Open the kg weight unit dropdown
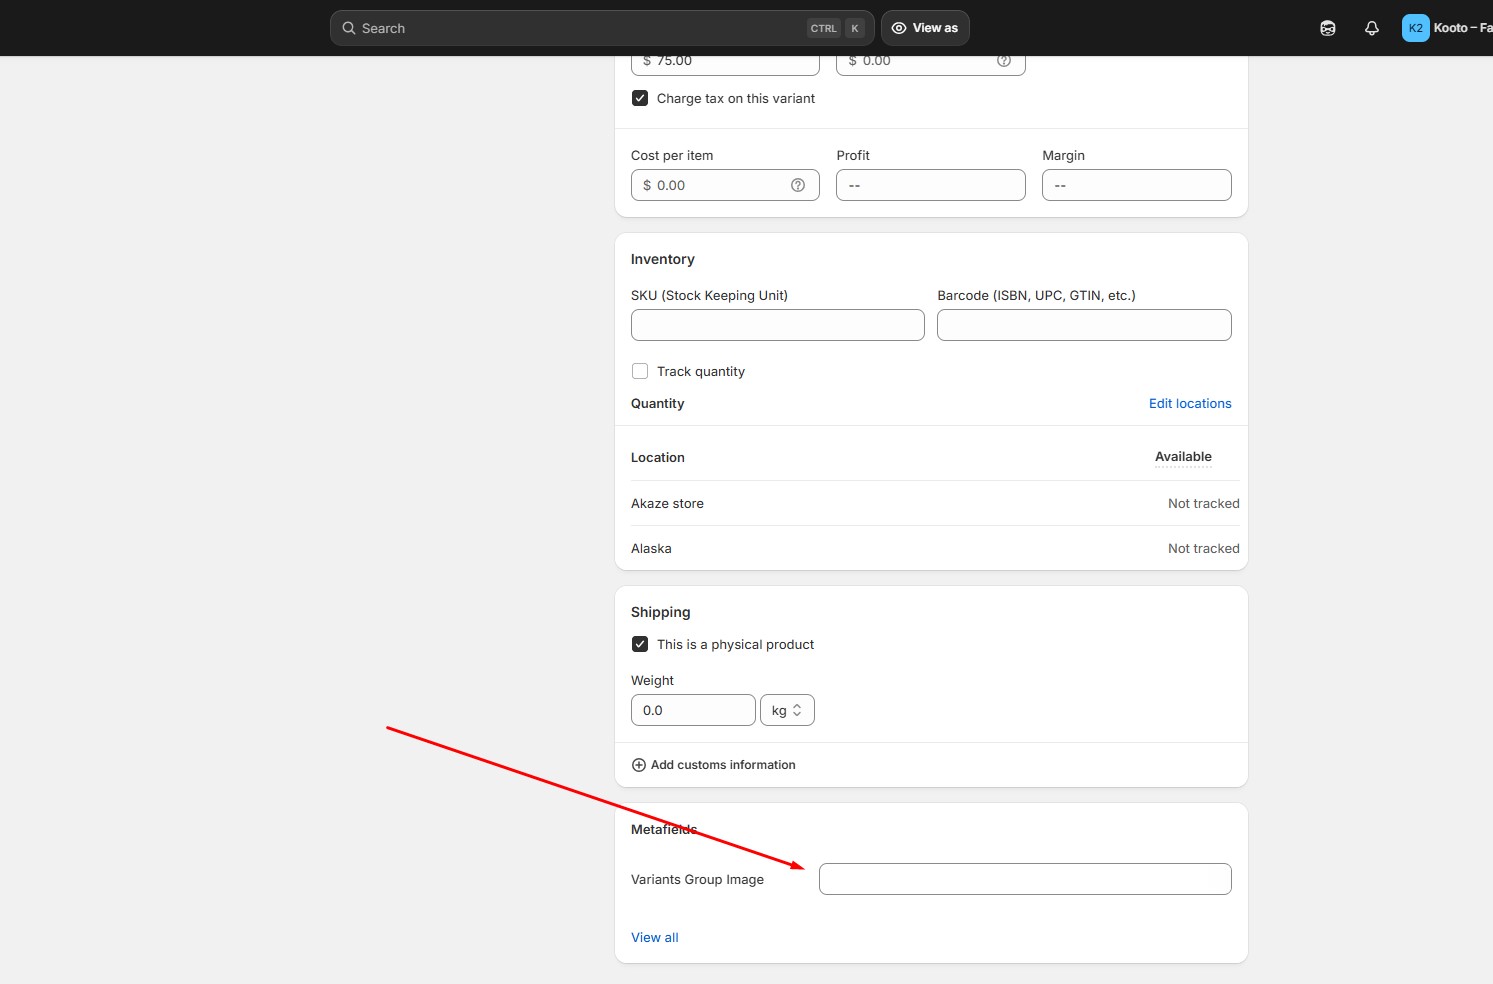This screenshot has width=1493, height=984. click(787, 710)
